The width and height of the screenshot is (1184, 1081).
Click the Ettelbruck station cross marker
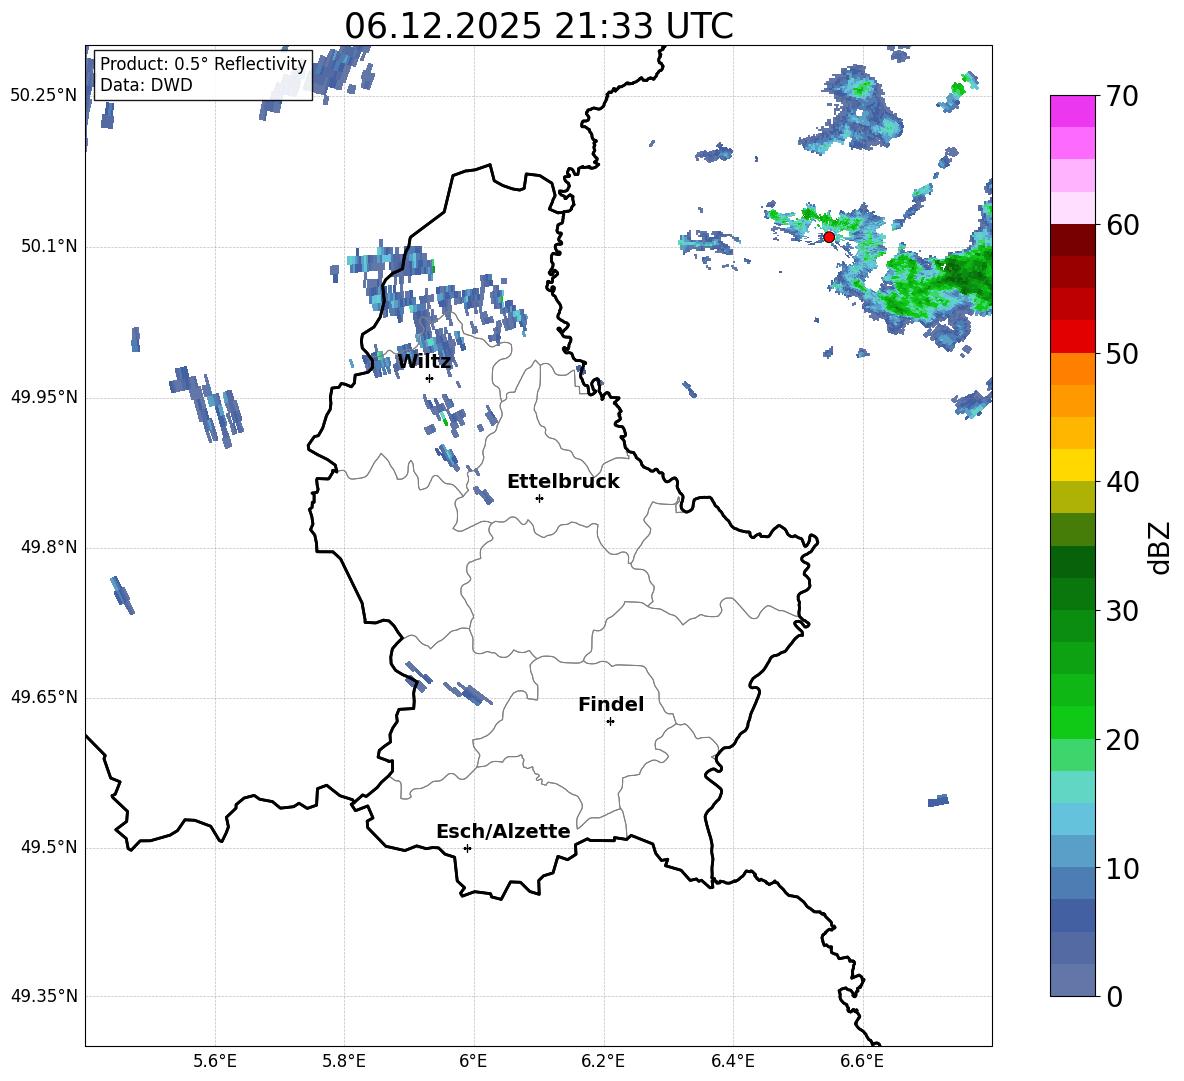point(539,498)
